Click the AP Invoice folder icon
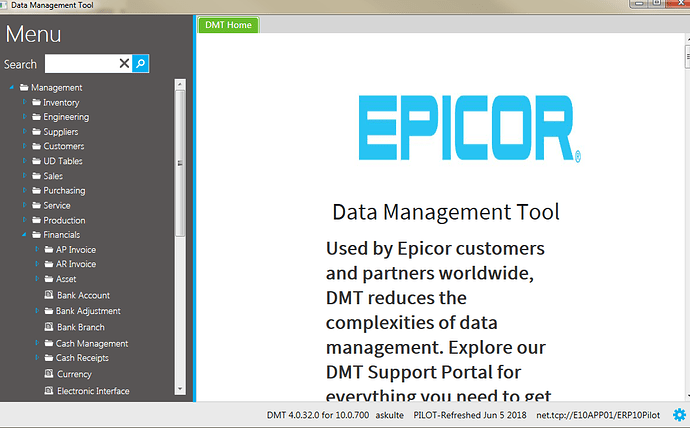Image resolution: width=690 pixels, height=428 pixels. coord(49,249)
